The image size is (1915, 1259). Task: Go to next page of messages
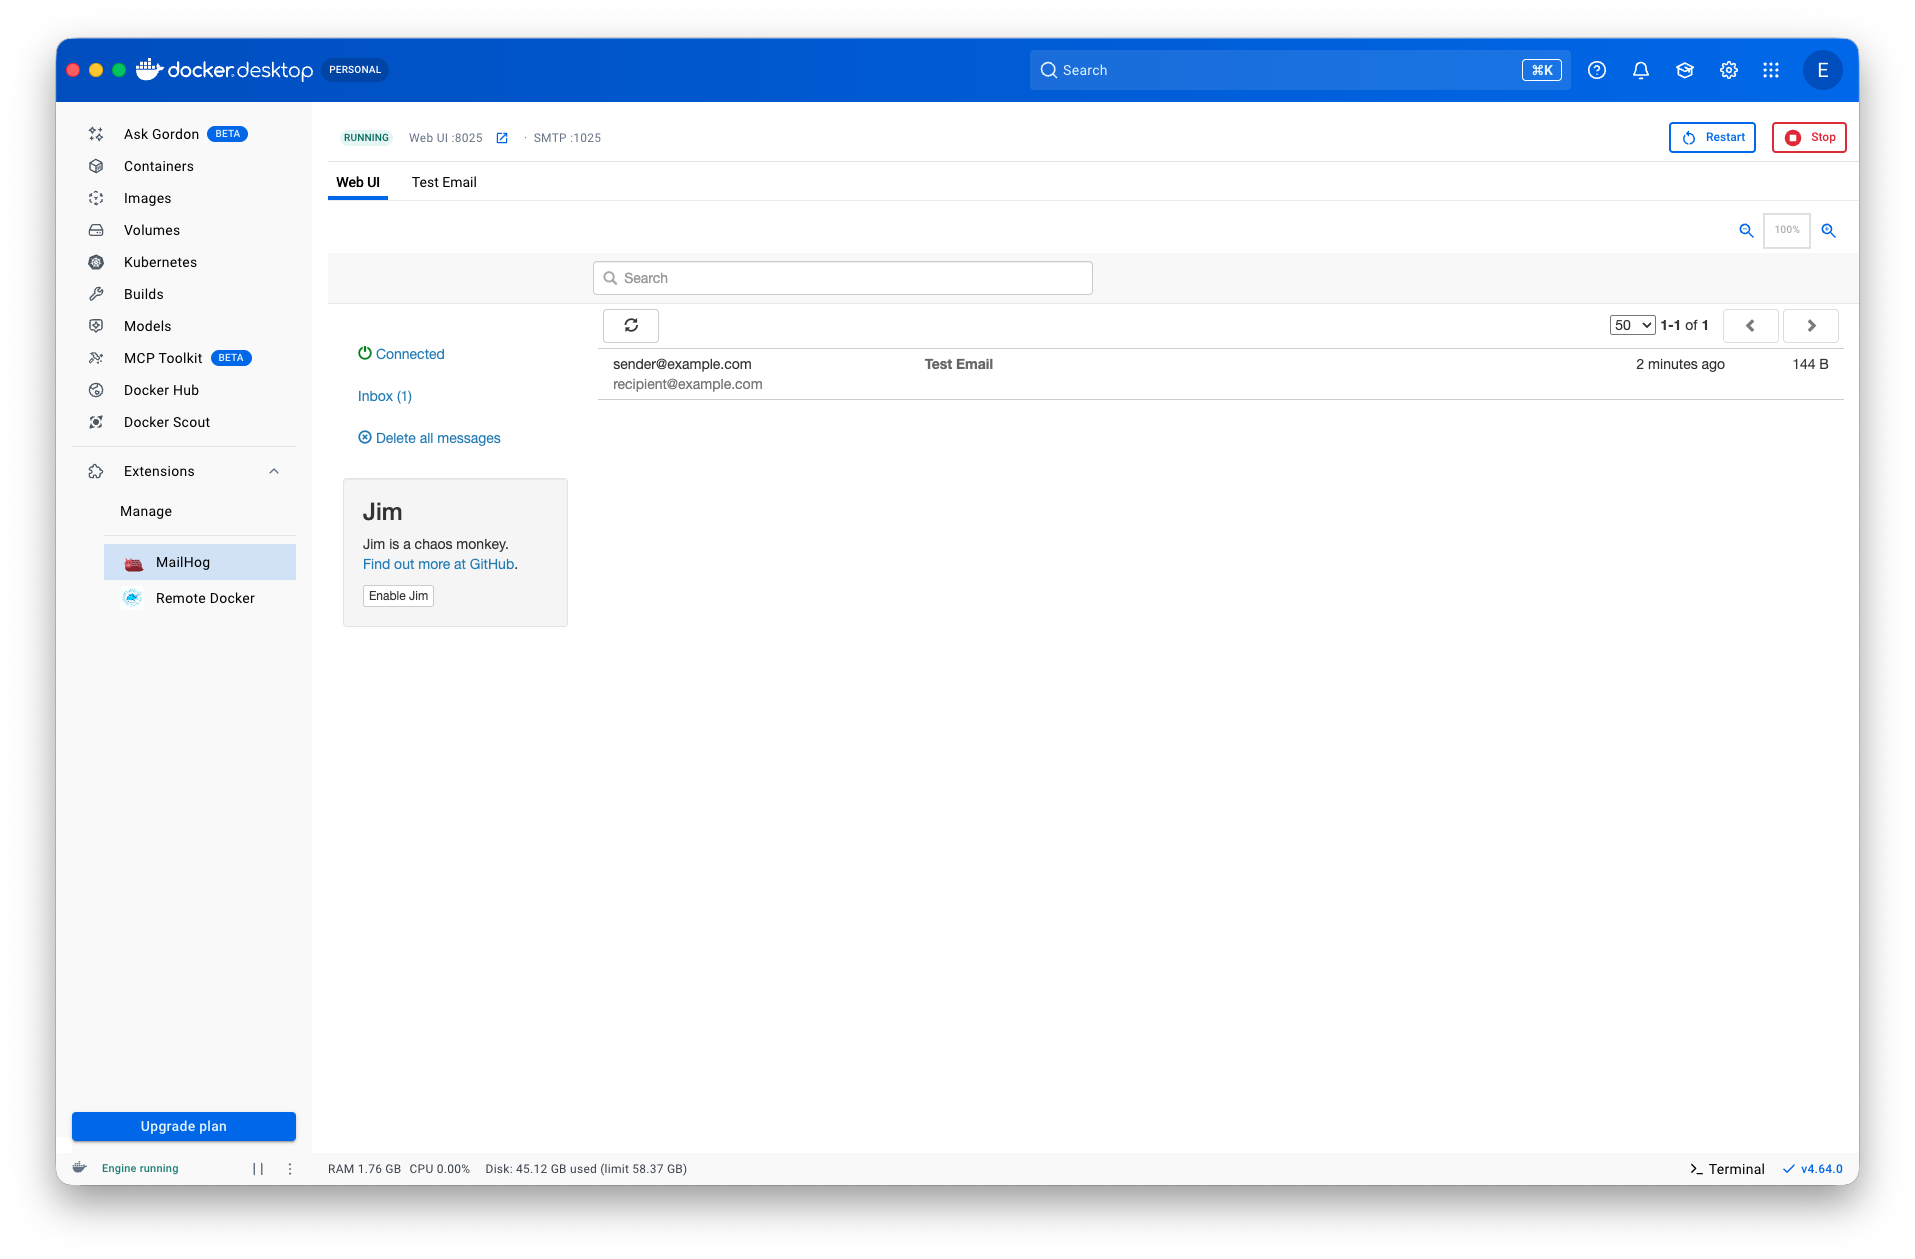(1810, 325)
